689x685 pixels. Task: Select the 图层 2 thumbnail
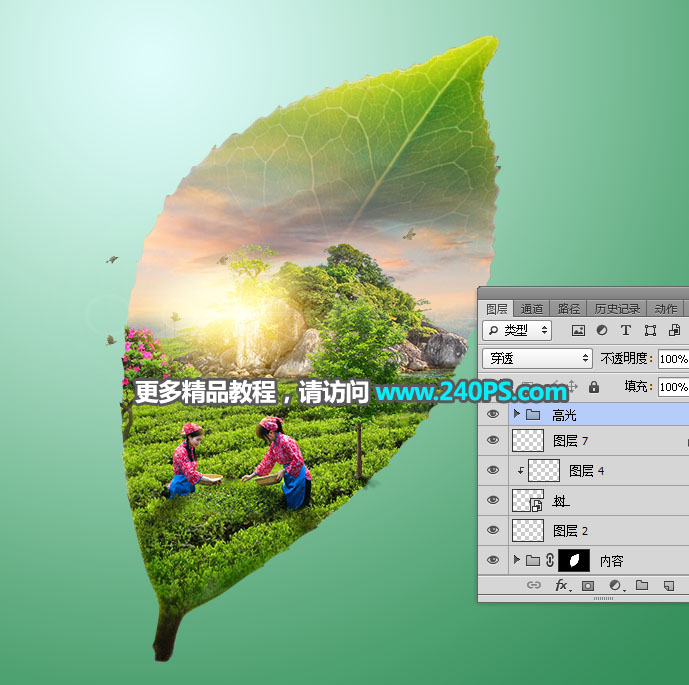point(528,530)
